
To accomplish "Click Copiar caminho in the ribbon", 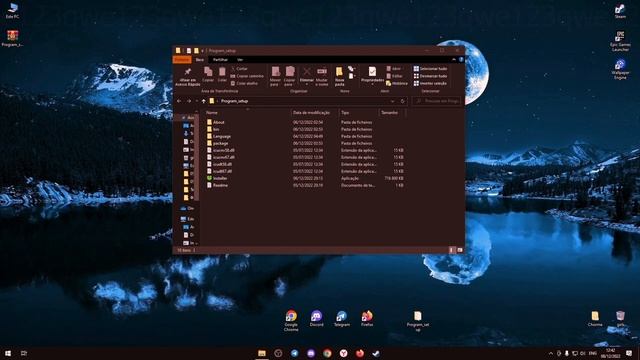I will point(247,76).
